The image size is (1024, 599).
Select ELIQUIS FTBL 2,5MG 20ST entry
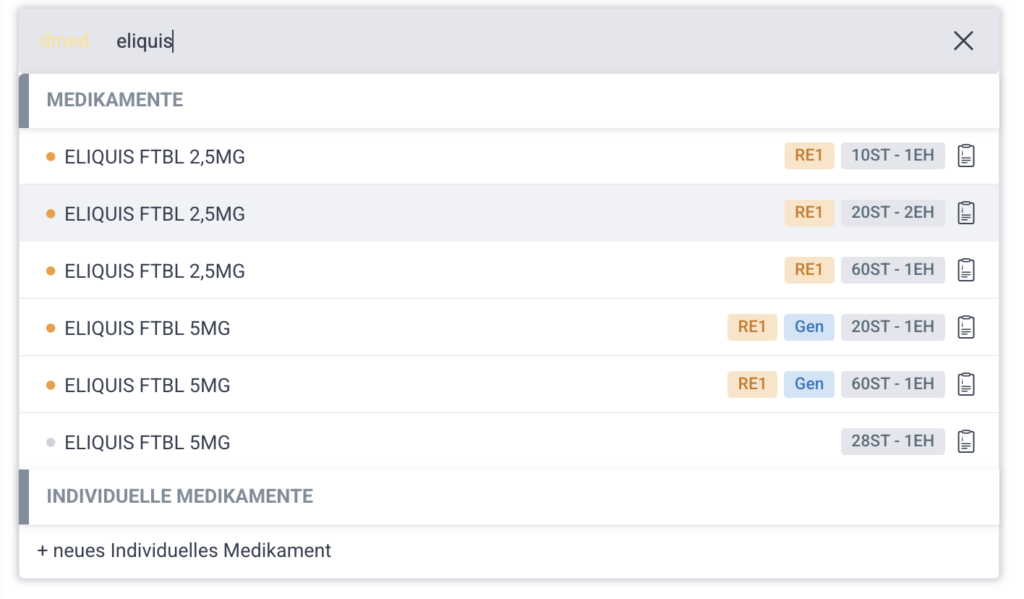[155, 214]
